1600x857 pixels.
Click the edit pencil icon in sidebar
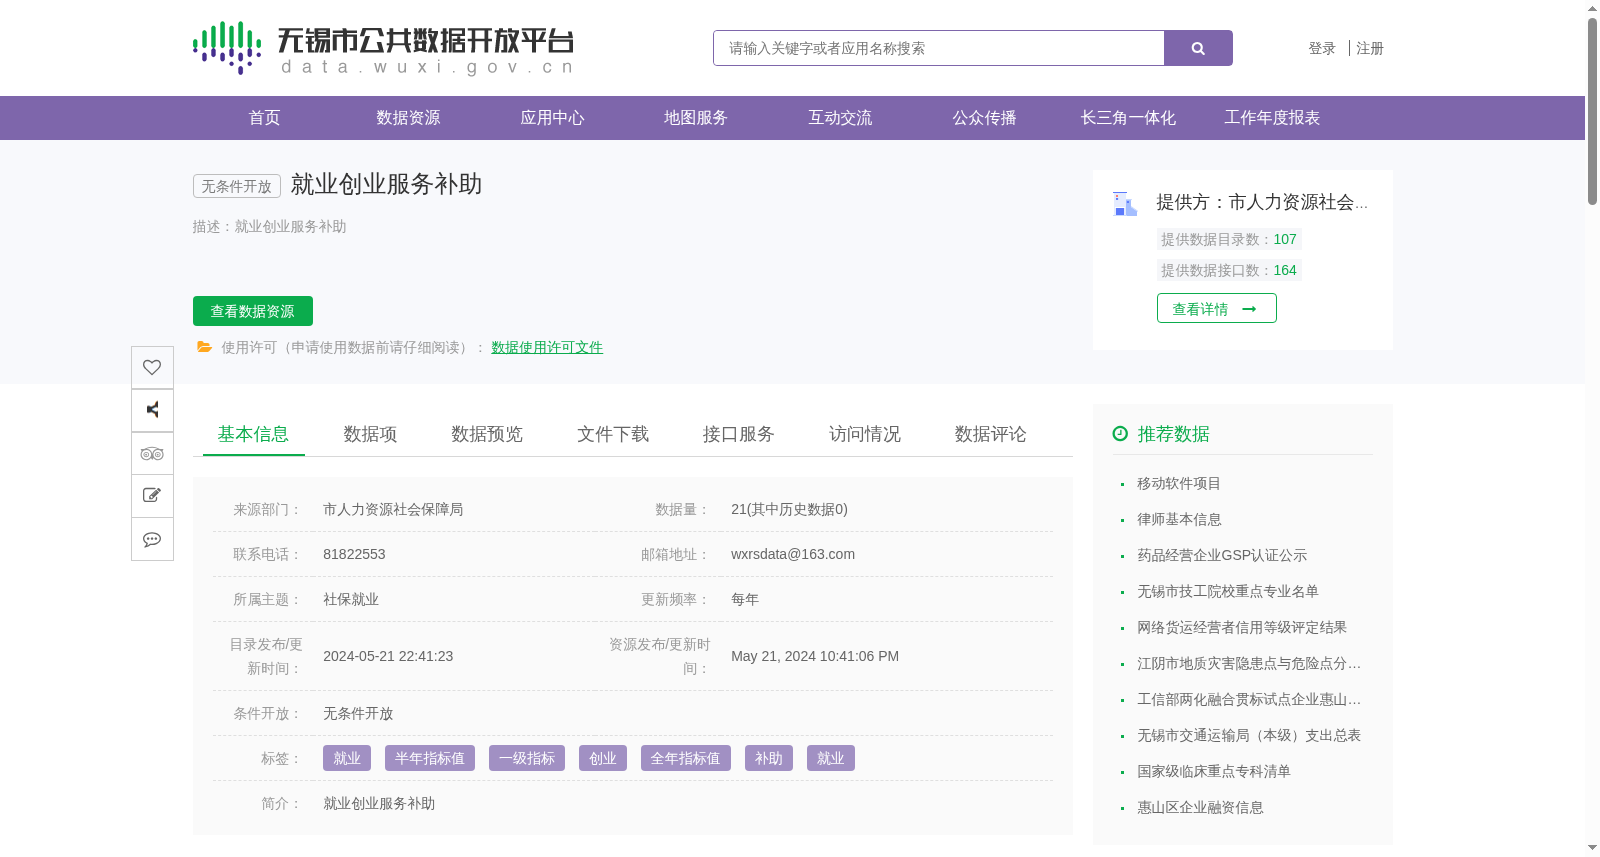point(152,496)
